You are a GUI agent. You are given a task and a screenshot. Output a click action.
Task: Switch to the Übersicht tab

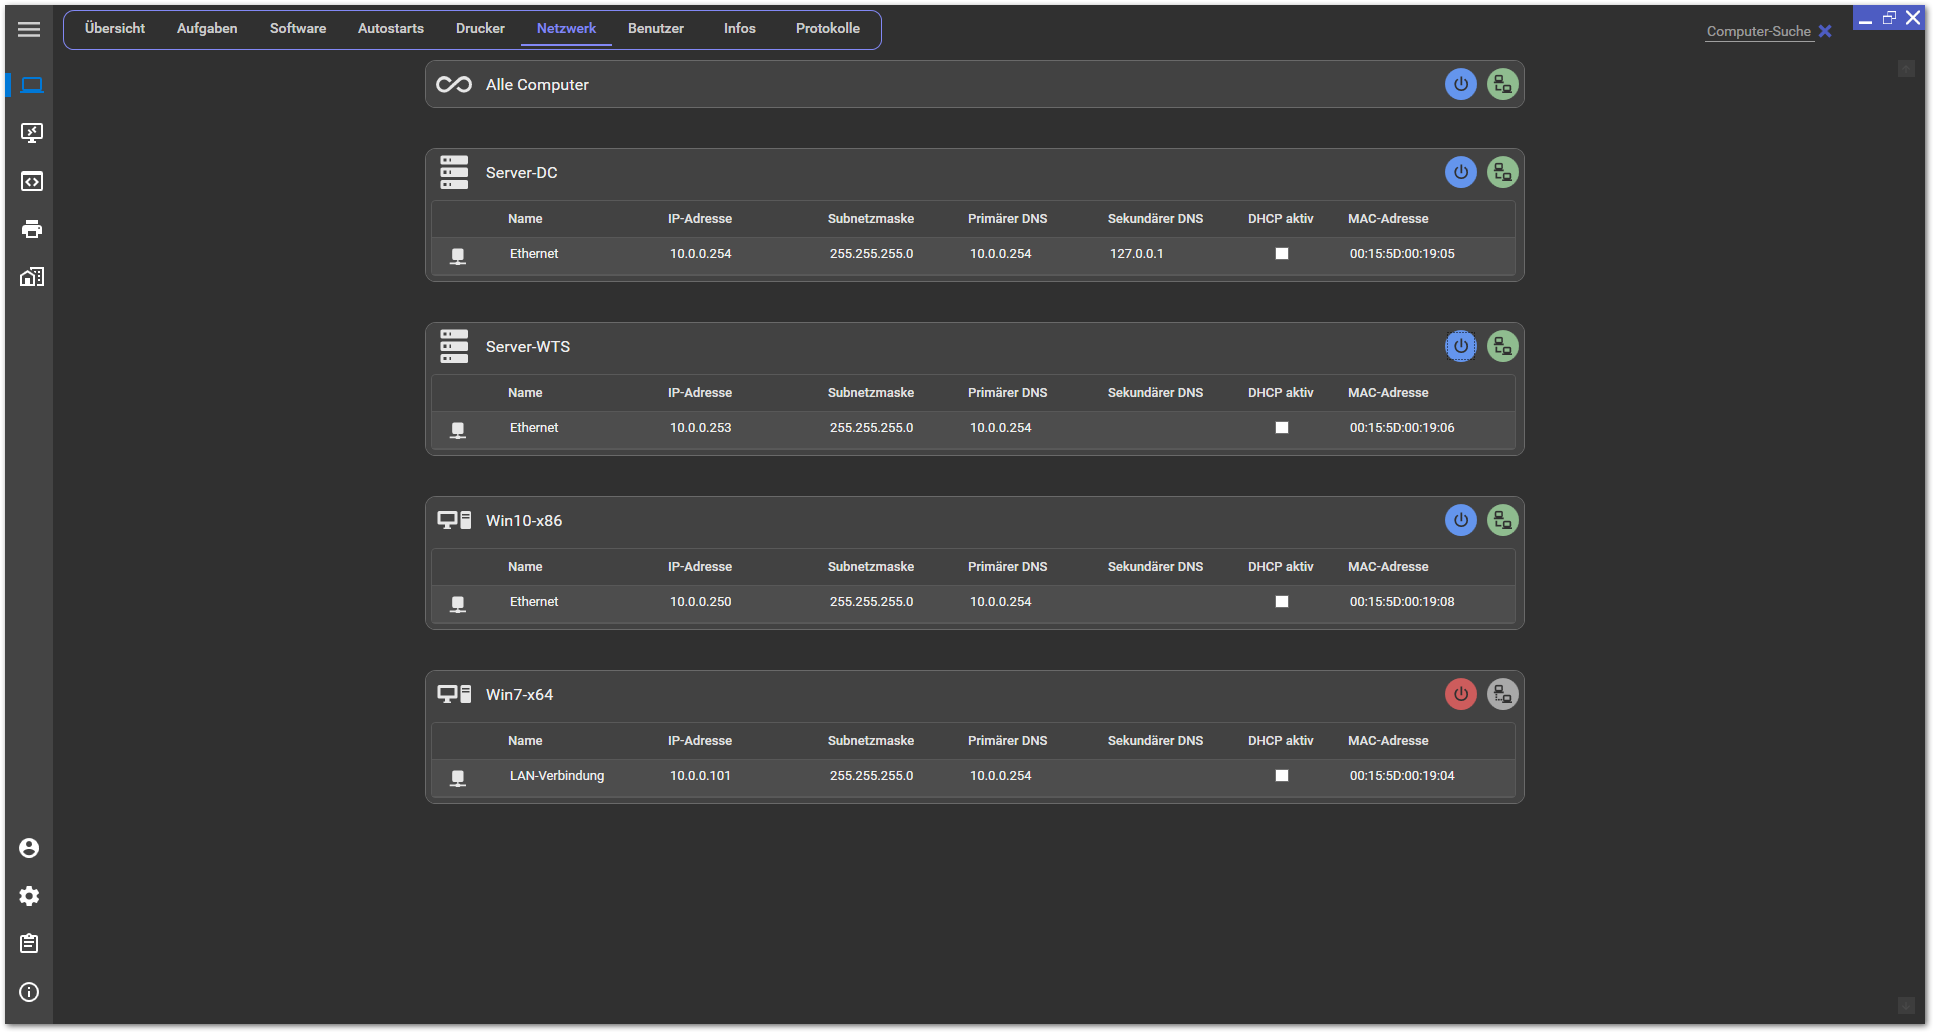pos(115,29)
